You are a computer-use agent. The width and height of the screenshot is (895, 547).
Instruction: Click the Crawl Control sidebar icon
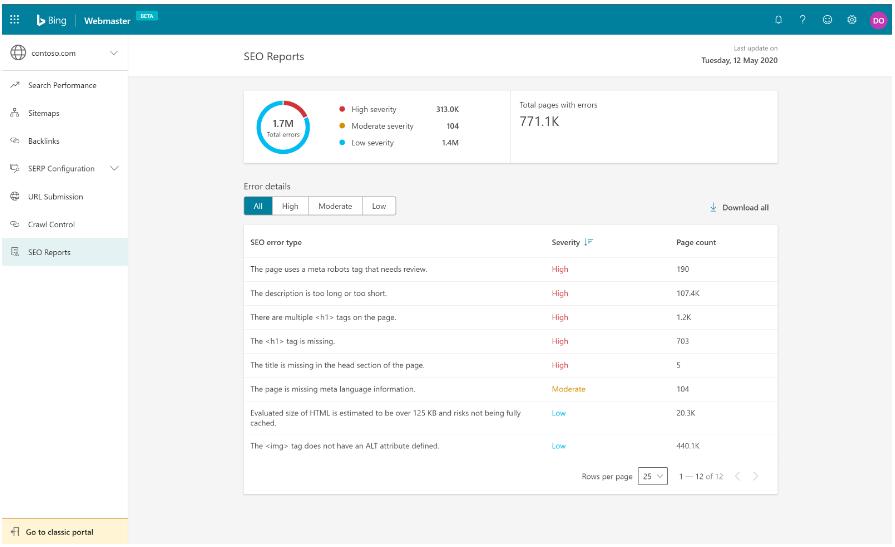[15, 224]
